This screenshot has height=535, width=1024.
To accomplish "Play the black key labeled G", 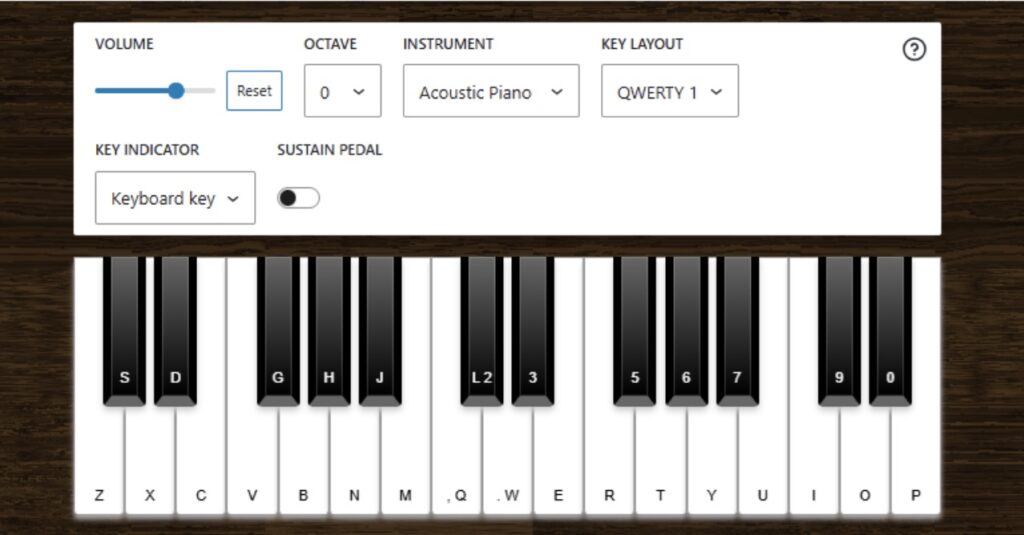I will click(278, 330).
